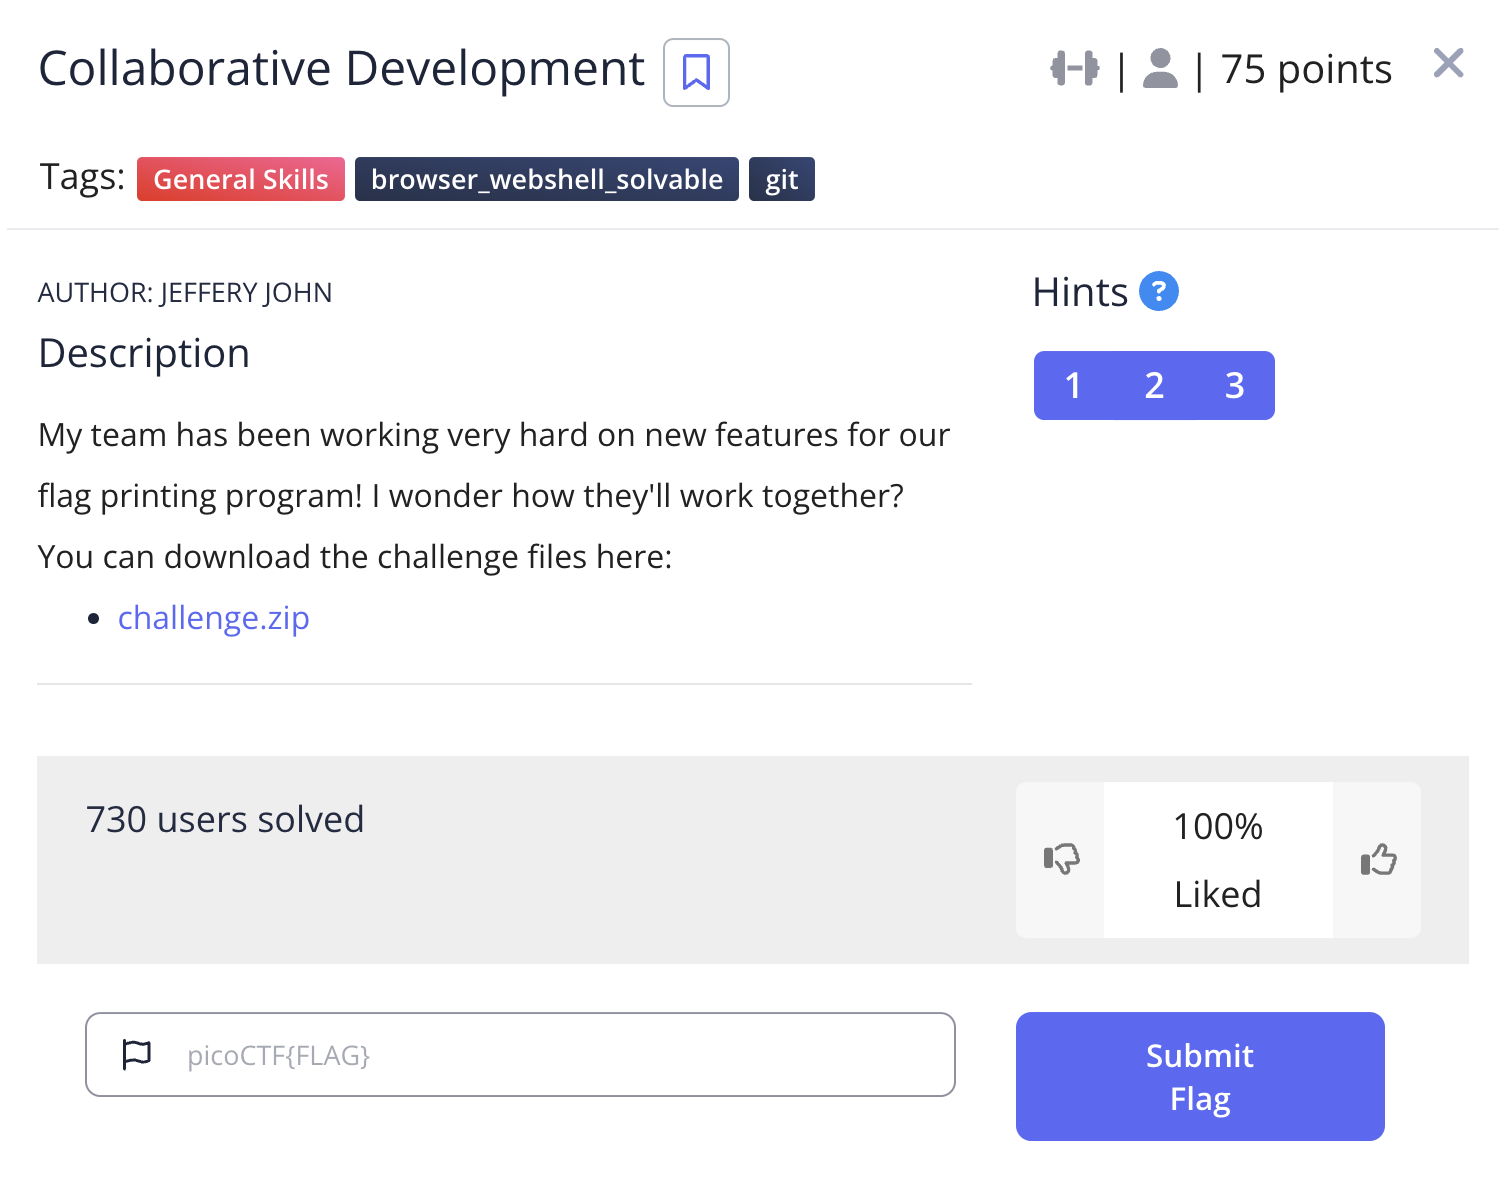The image size is (1504, 1188).
Task: Click the Hints question mark icon
Action: pos(1158,292)
